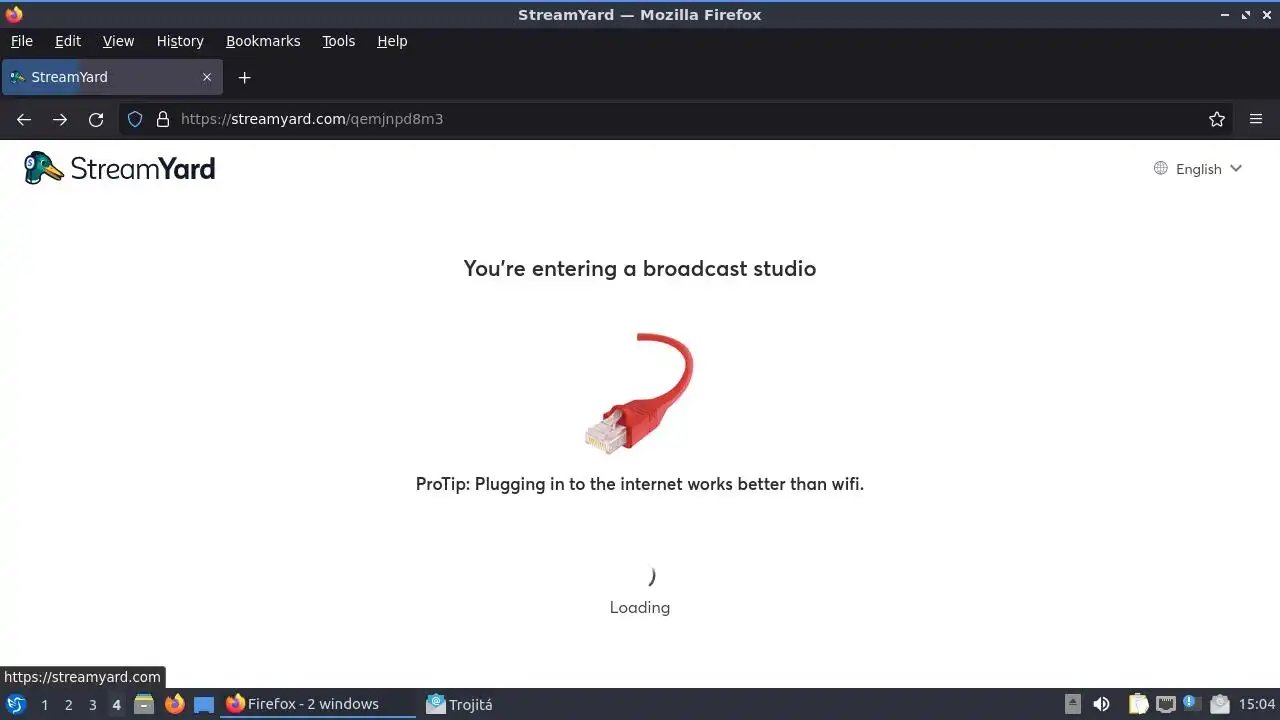1280x720 pixels.
Task: Click the red ethernet cable image
Action: tap(639, 393)
